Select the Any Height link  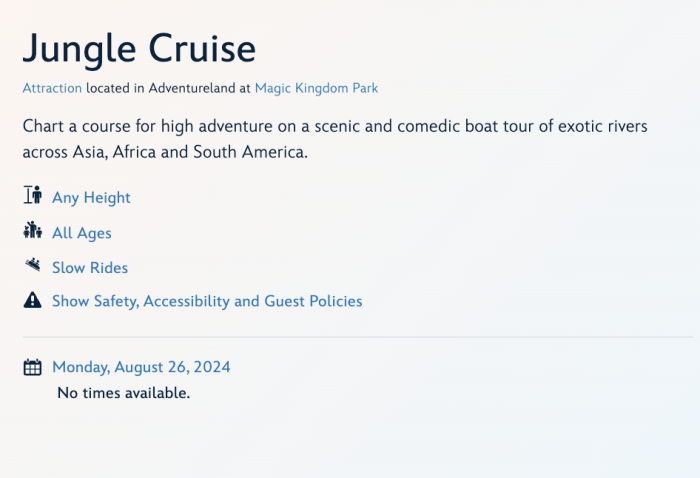pos(91,198)
